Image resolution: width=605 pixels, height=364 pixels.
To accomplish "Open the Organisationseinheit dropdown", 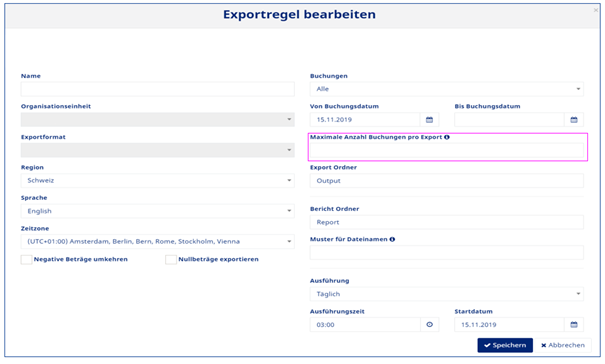I will tap(157, 120).
